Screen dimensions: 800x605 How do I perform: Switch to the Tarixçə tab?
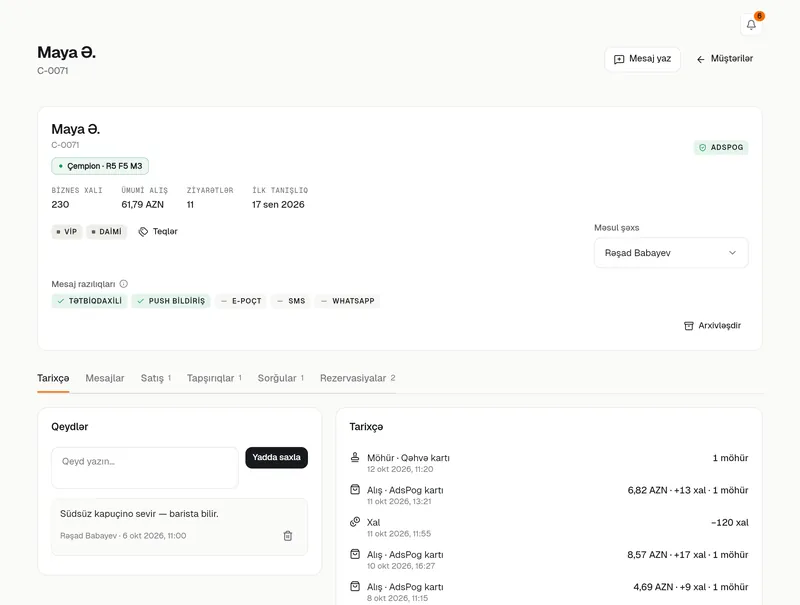coord(53,378)
